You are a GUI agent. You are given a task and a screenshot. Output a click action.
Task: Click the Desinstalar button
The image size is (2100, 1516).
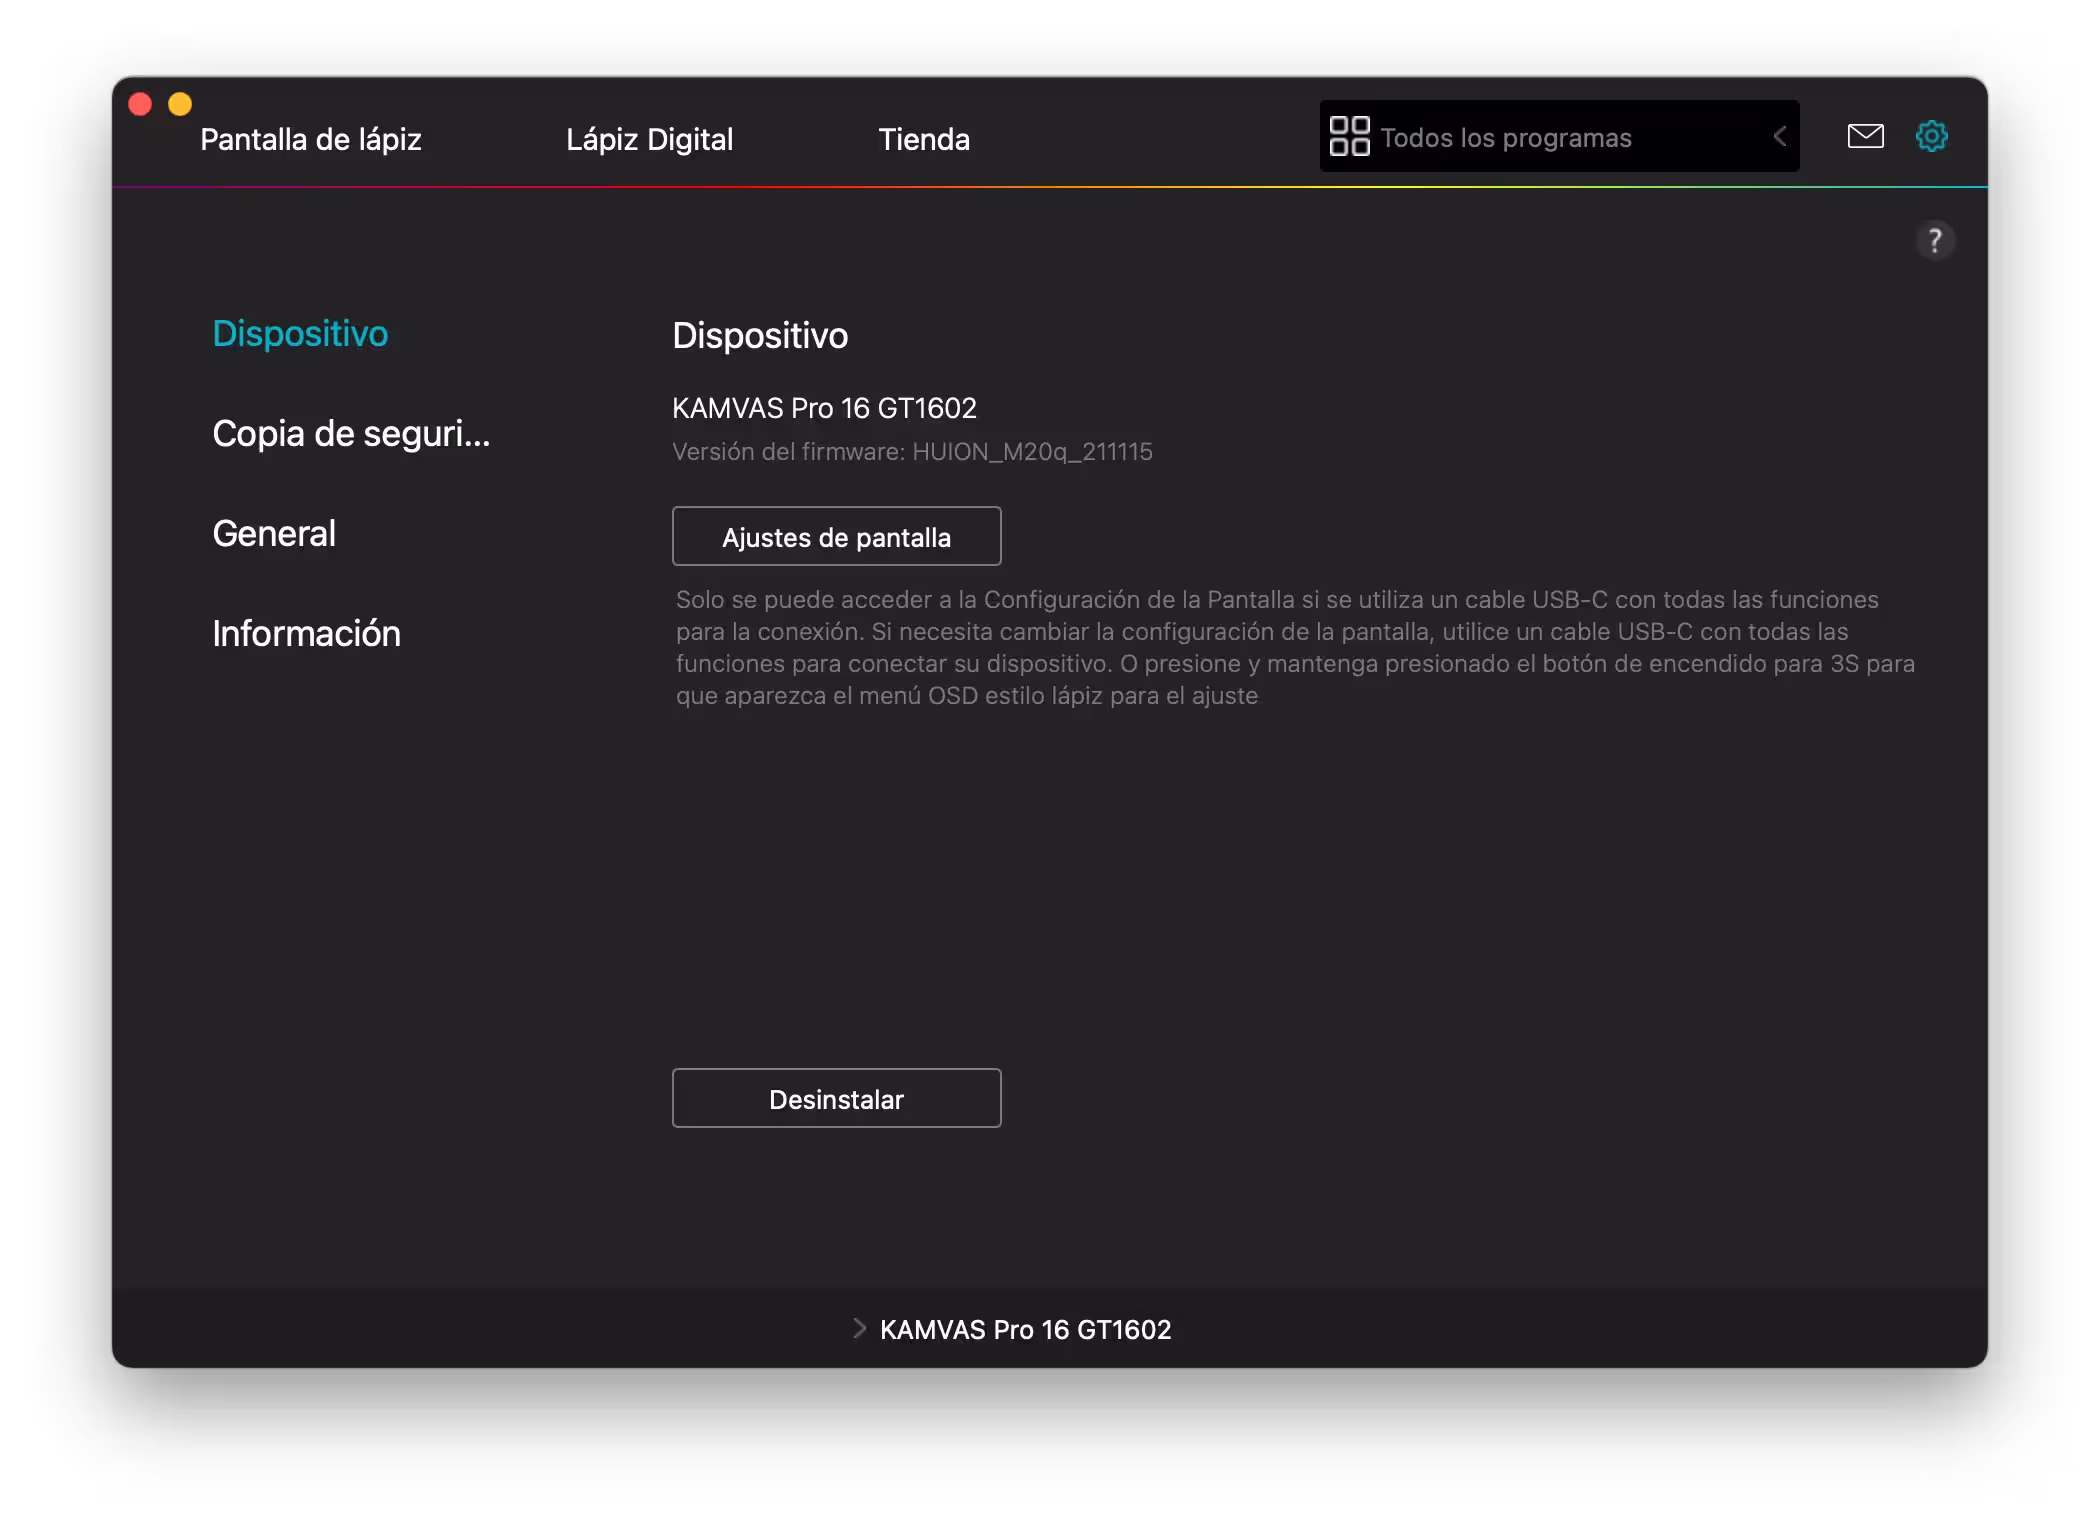[837, 1098]
